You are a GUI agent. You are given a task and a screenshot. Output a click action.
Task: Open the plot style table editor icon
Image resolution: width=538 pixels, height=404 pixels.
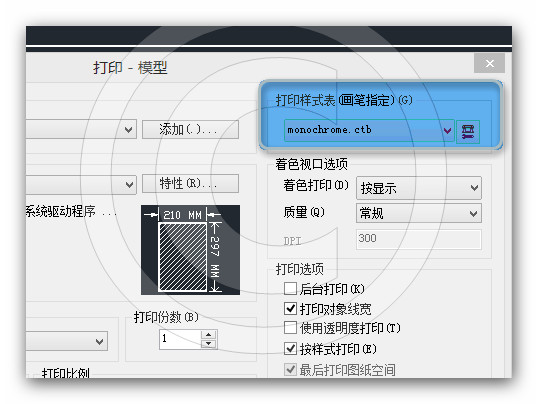[x=468, y=131]
